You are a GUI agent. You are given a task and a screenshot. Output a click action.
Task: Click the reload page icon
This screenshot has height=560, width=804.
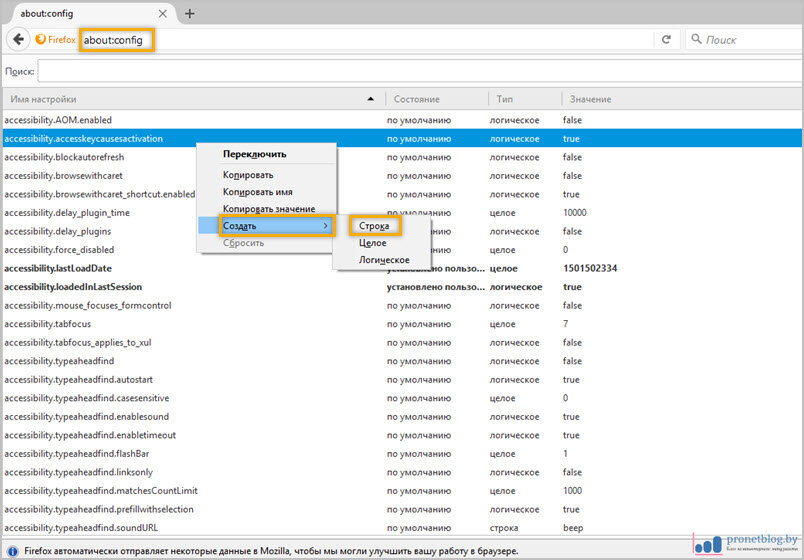[666, 40]
